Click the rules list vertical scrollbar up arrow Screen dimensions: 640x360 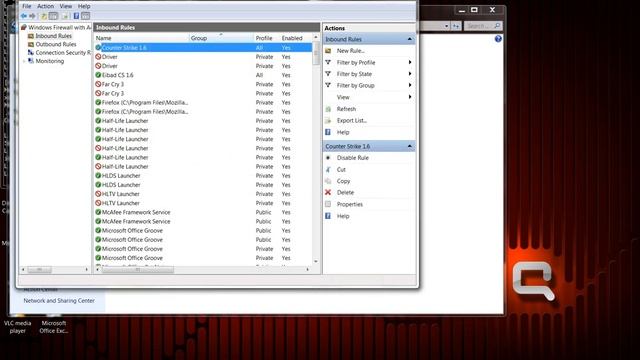point(316,38)
